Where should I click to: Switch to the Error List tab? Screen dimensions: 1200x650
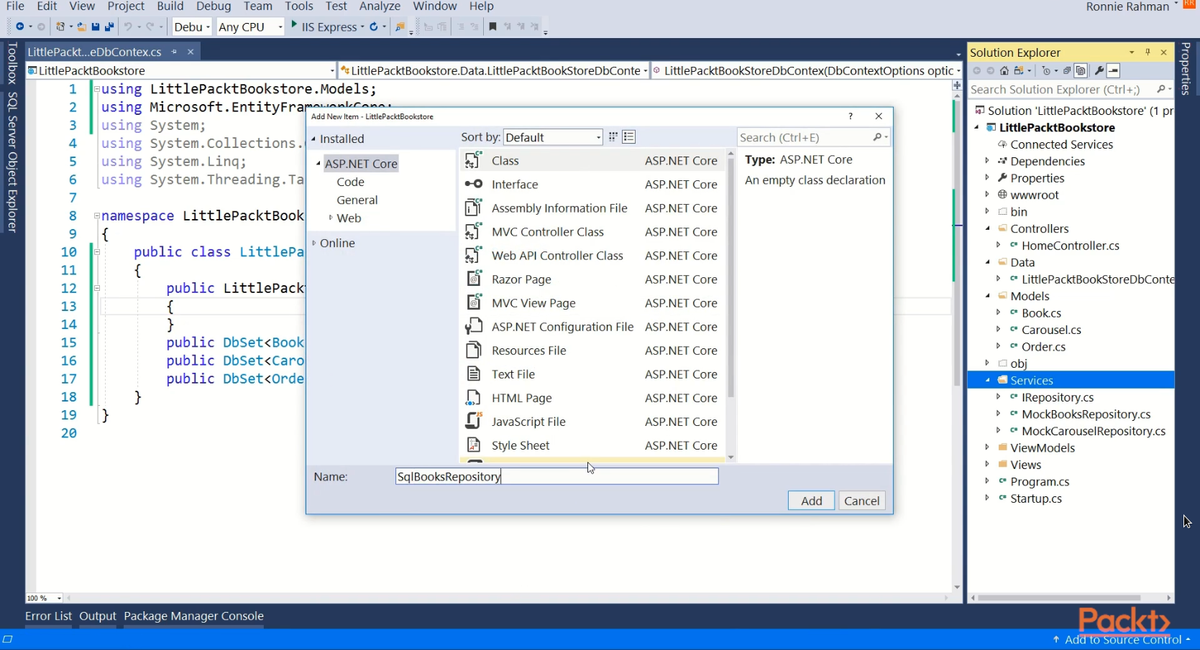pos(48,616)
